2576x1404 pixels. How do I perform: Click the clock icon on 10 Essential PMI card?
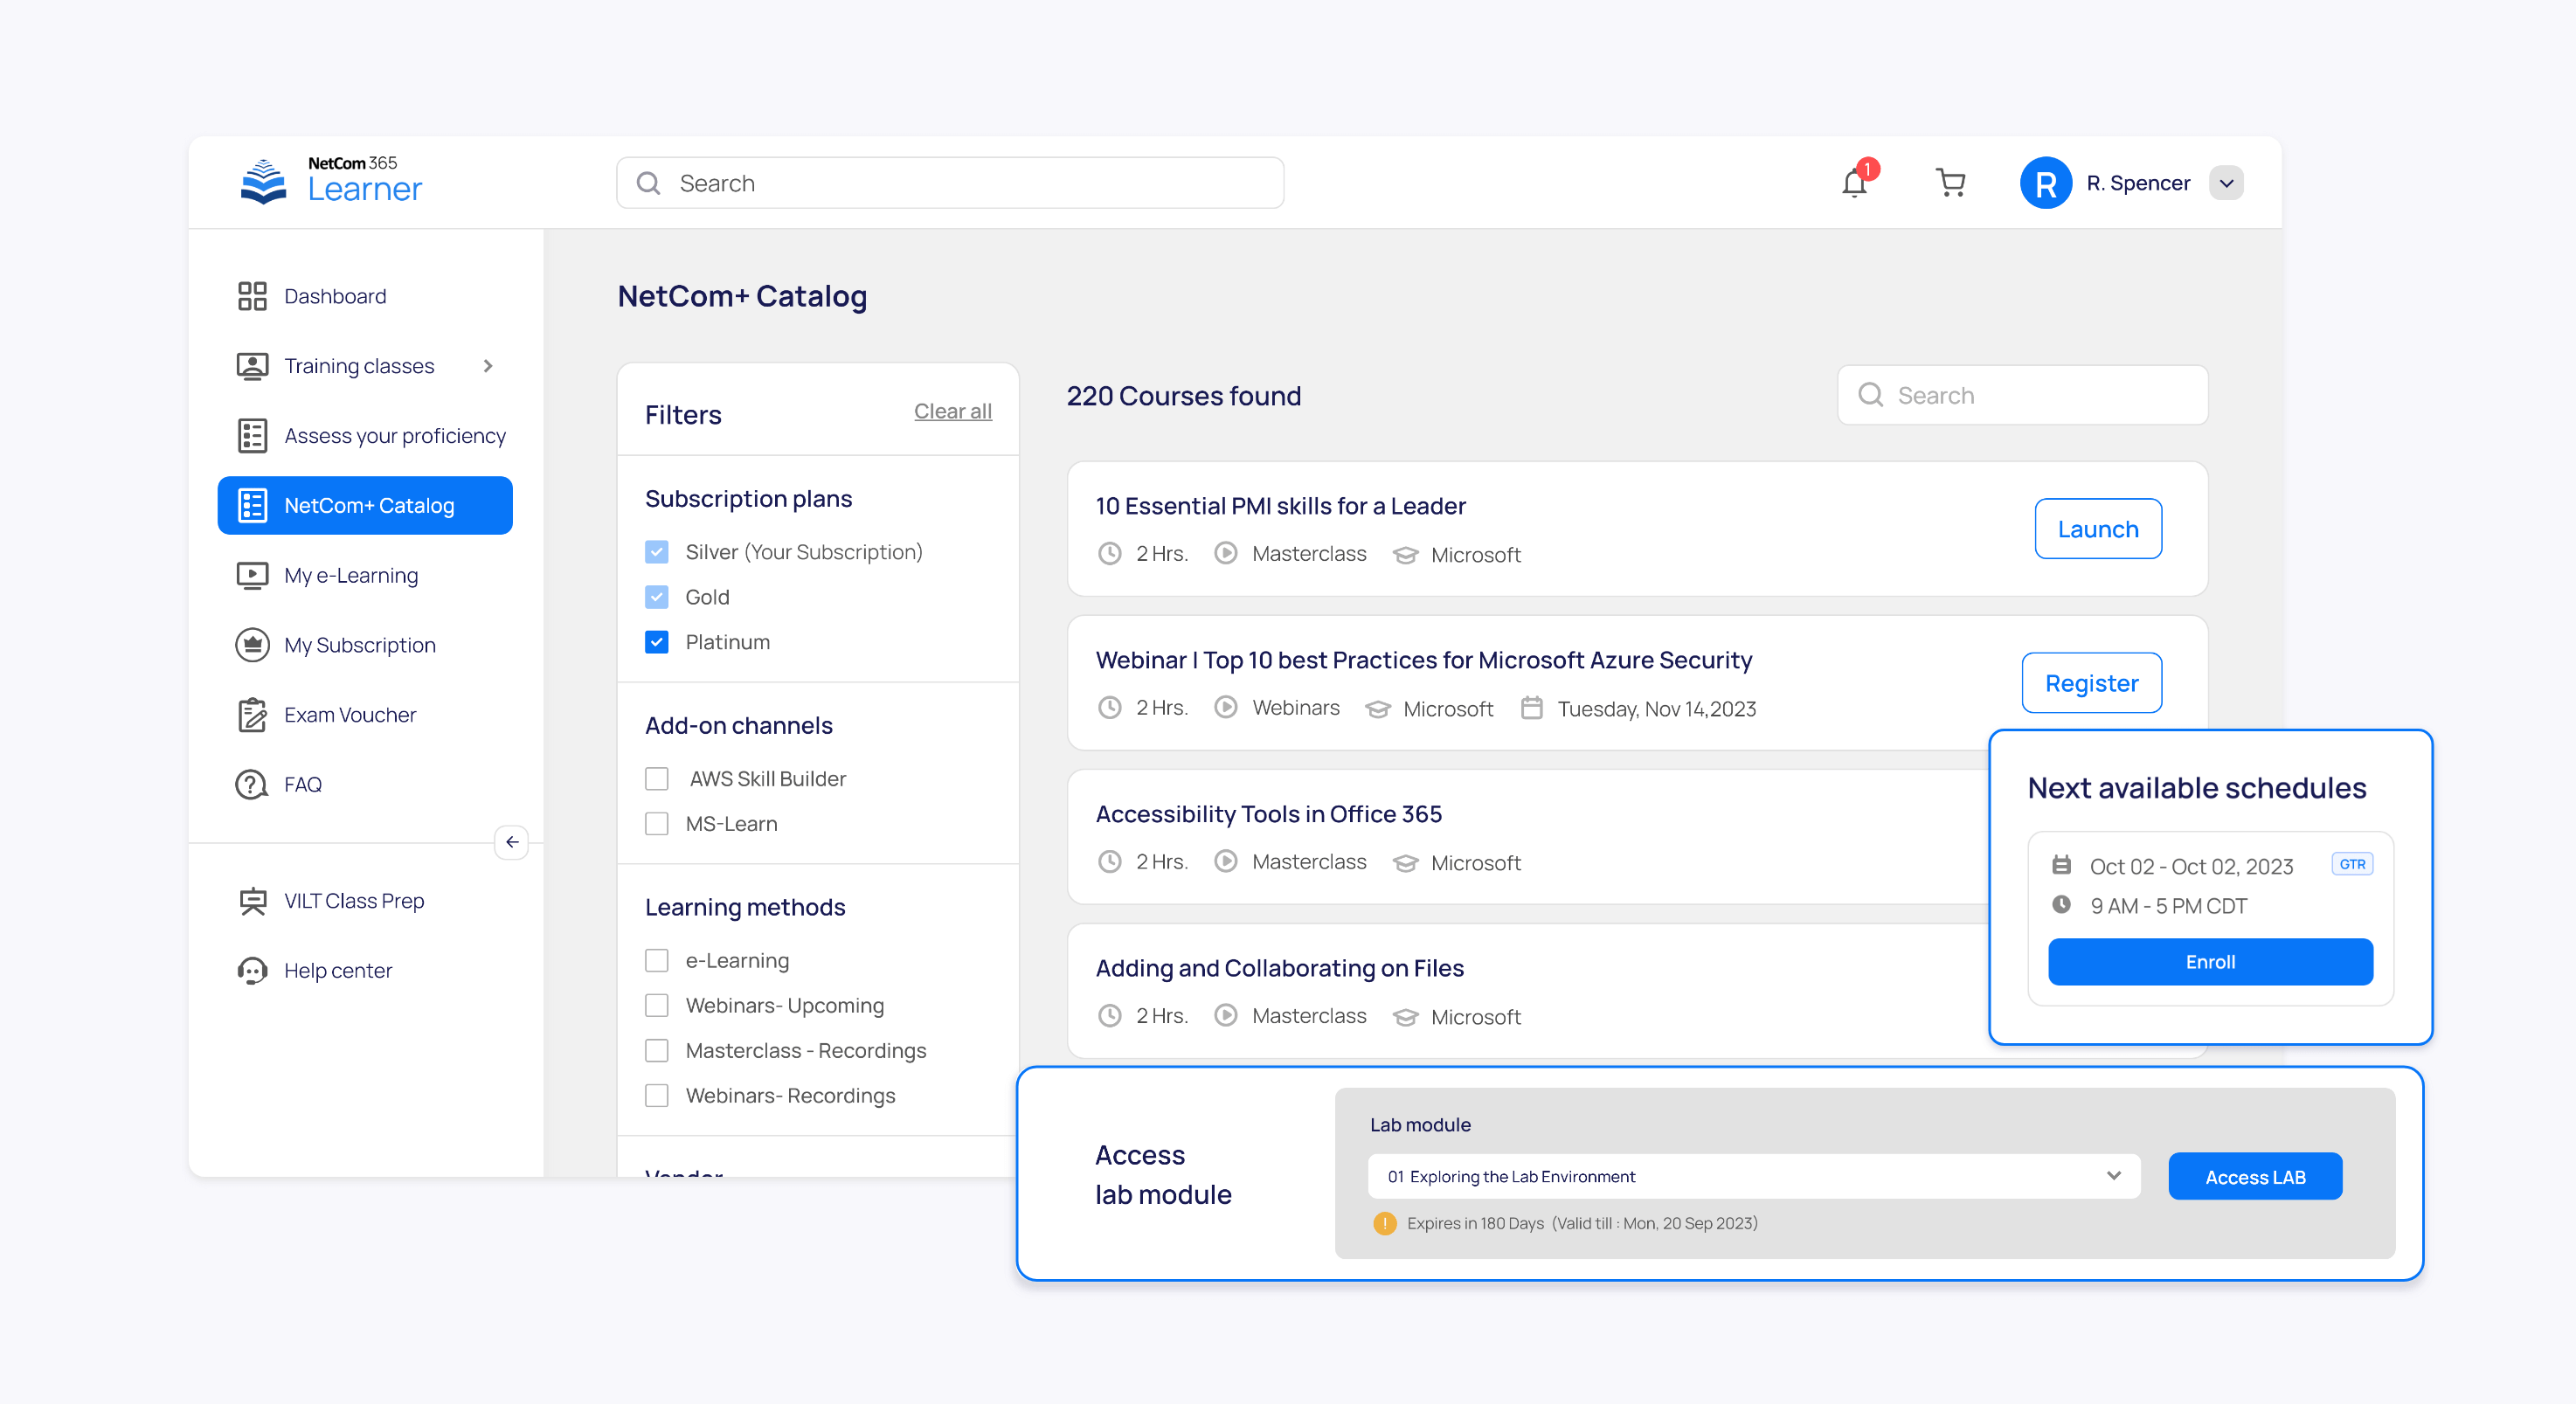click(x=1109, y=554)
